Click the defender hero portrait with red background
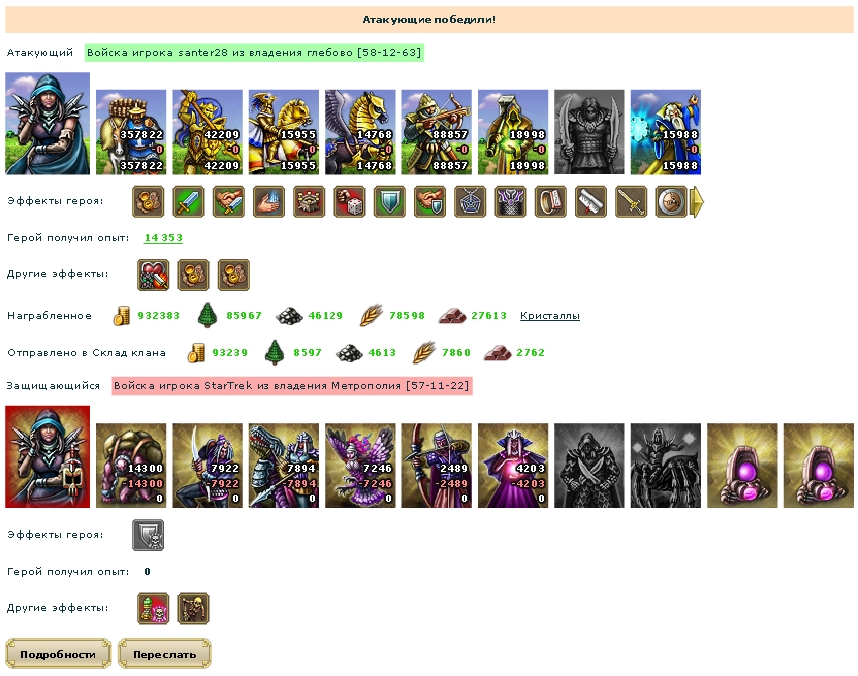This screenshot has height=676, width=858. 48,457
